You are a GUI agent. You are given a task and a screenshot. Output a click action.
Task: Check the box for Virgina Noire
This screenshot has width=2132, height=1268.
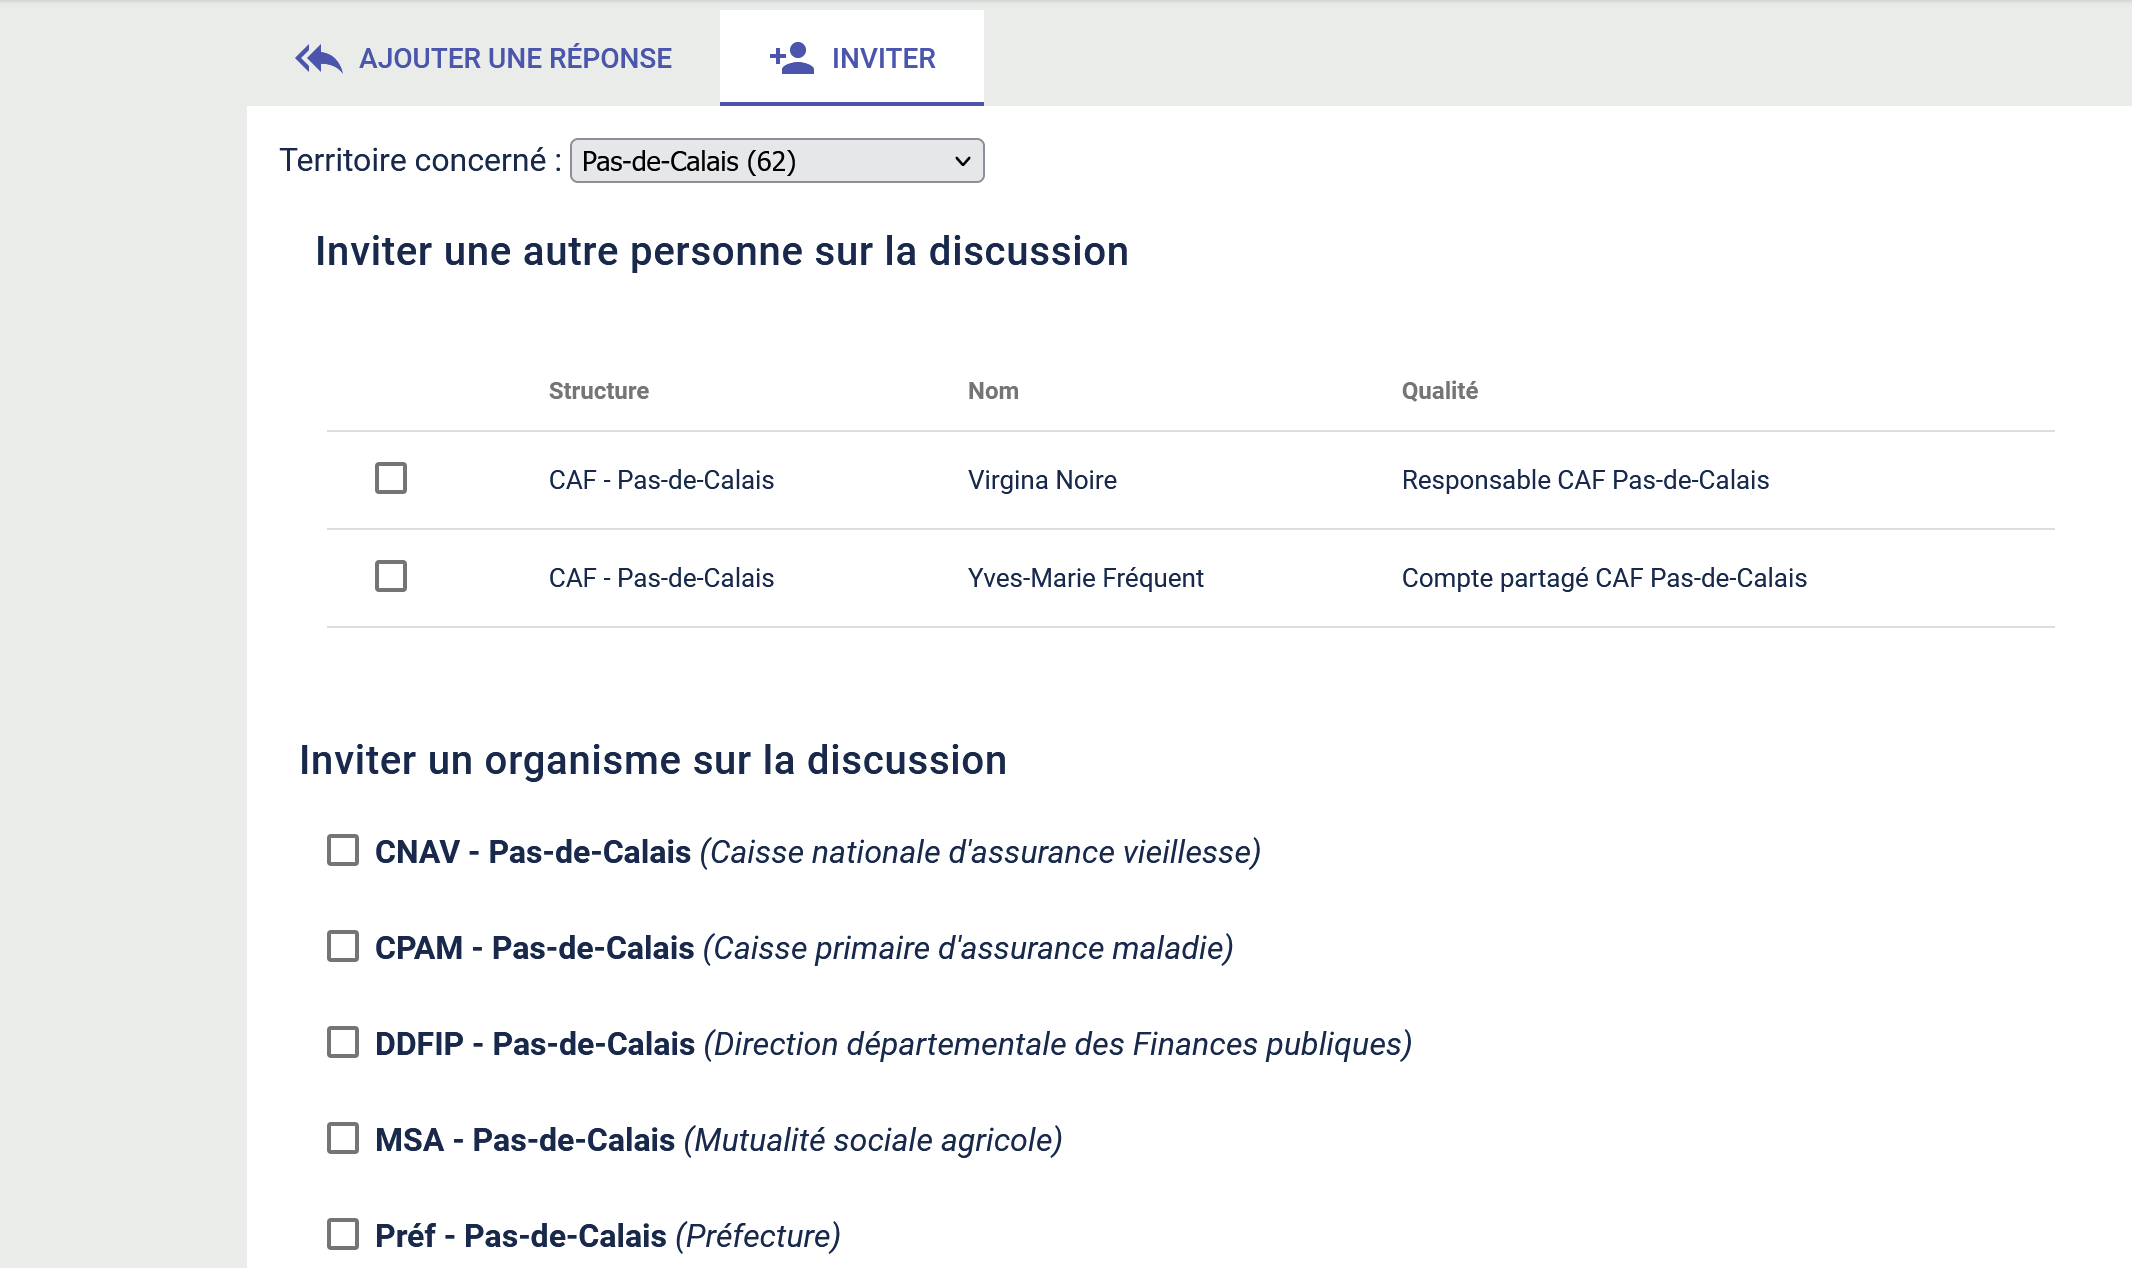391,479
